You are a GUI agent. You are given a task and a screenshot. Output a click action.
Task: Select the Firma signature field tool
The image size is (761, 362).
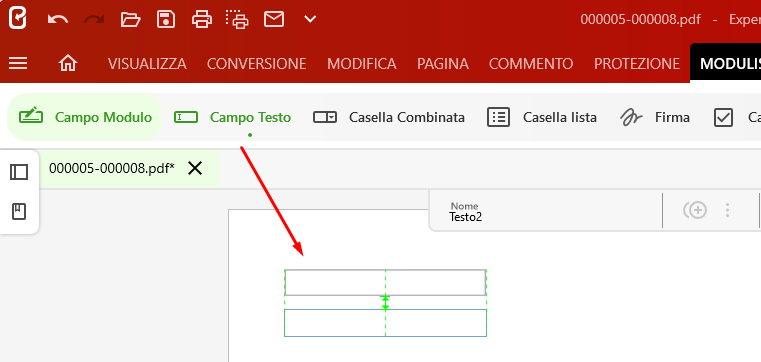tap(655, 117)
